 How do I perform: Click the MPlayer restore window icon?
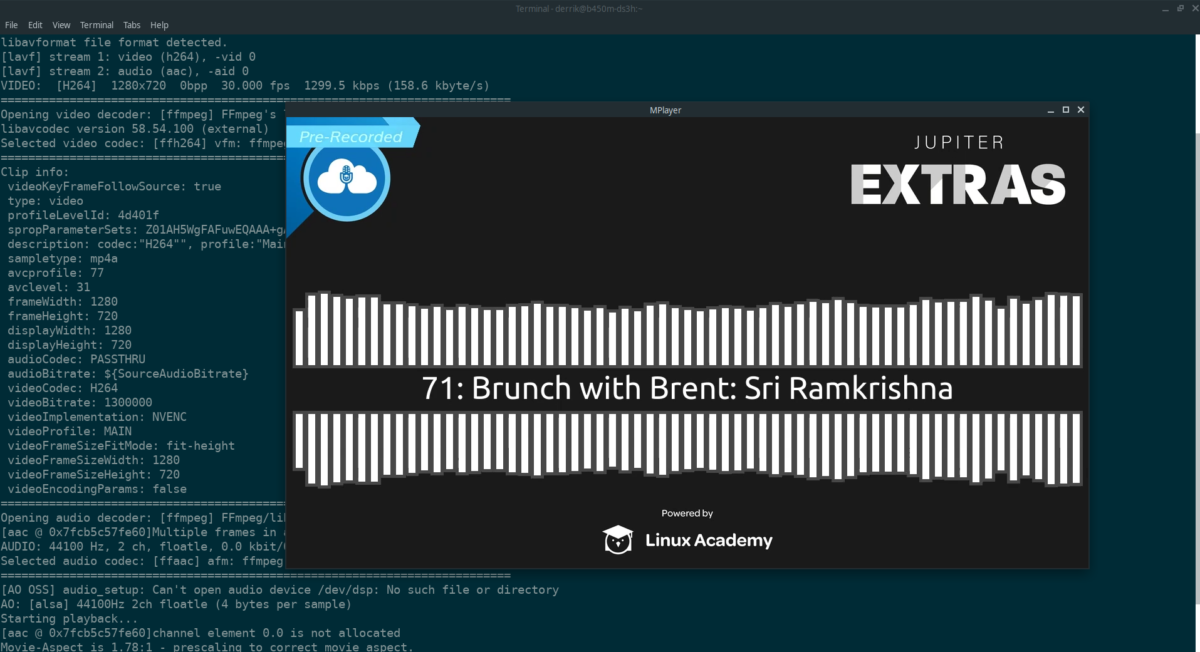click(x=1065, y=110)
